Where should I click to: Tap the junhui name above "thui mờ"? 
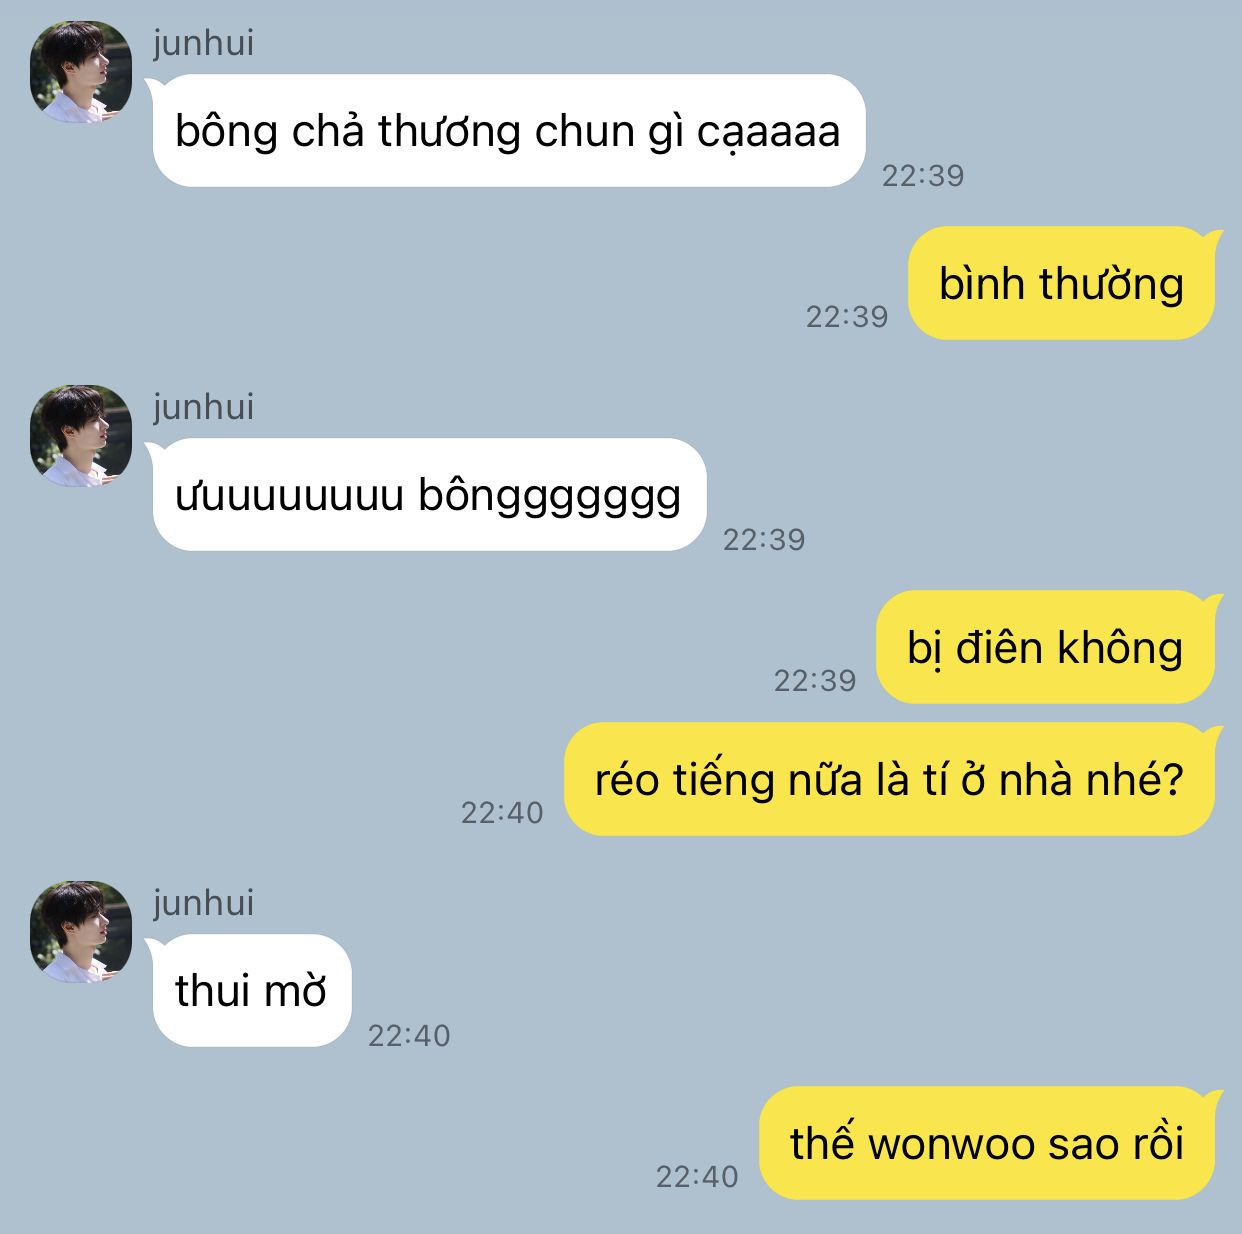[x=203, y=903]
